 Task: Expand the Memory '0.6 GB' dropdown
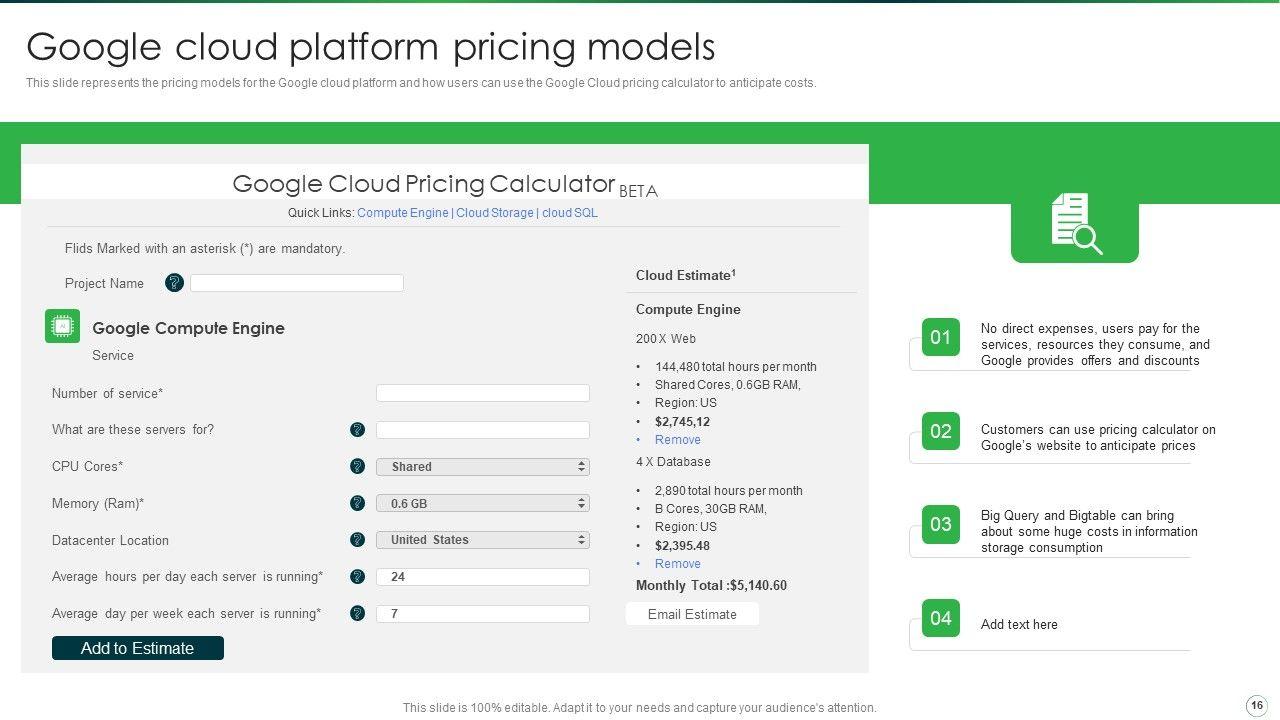point(482,504)
